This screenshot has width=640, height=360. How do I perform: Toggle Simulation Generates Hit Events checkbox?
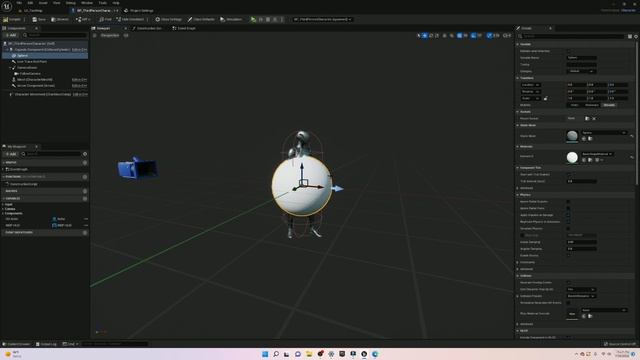click(568, 303)
